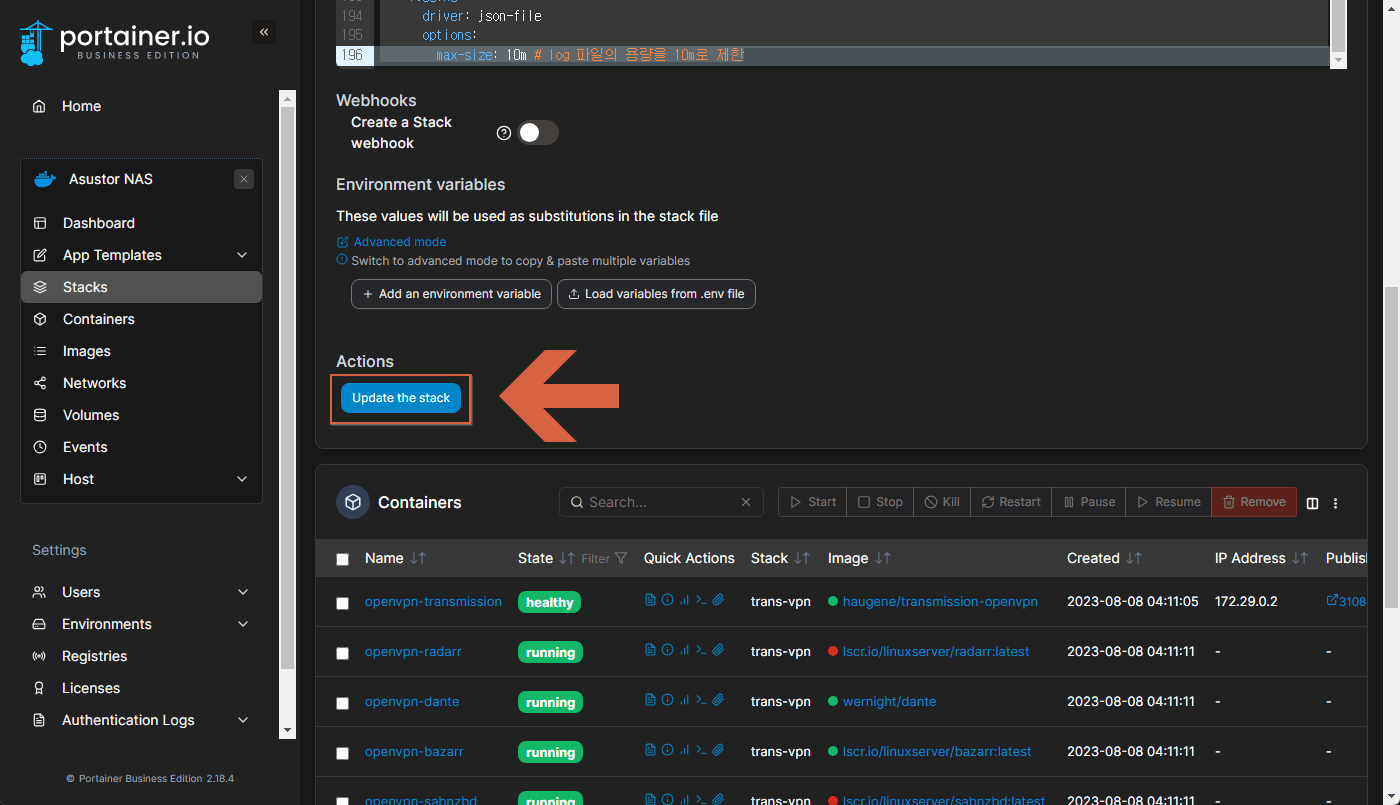Sort containers by the Image arrows

pyautogui.click(x=882, y=558)
